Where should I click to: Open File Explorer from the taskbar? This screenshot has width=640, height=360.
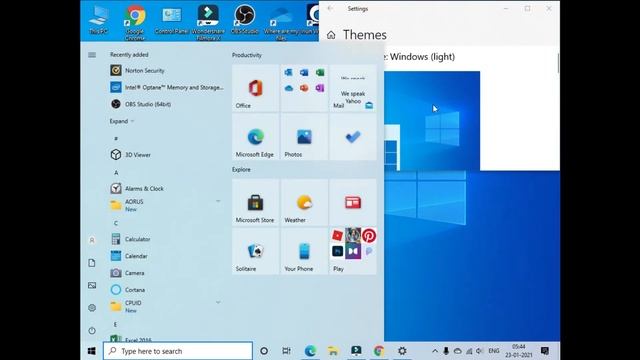[333, 351]
